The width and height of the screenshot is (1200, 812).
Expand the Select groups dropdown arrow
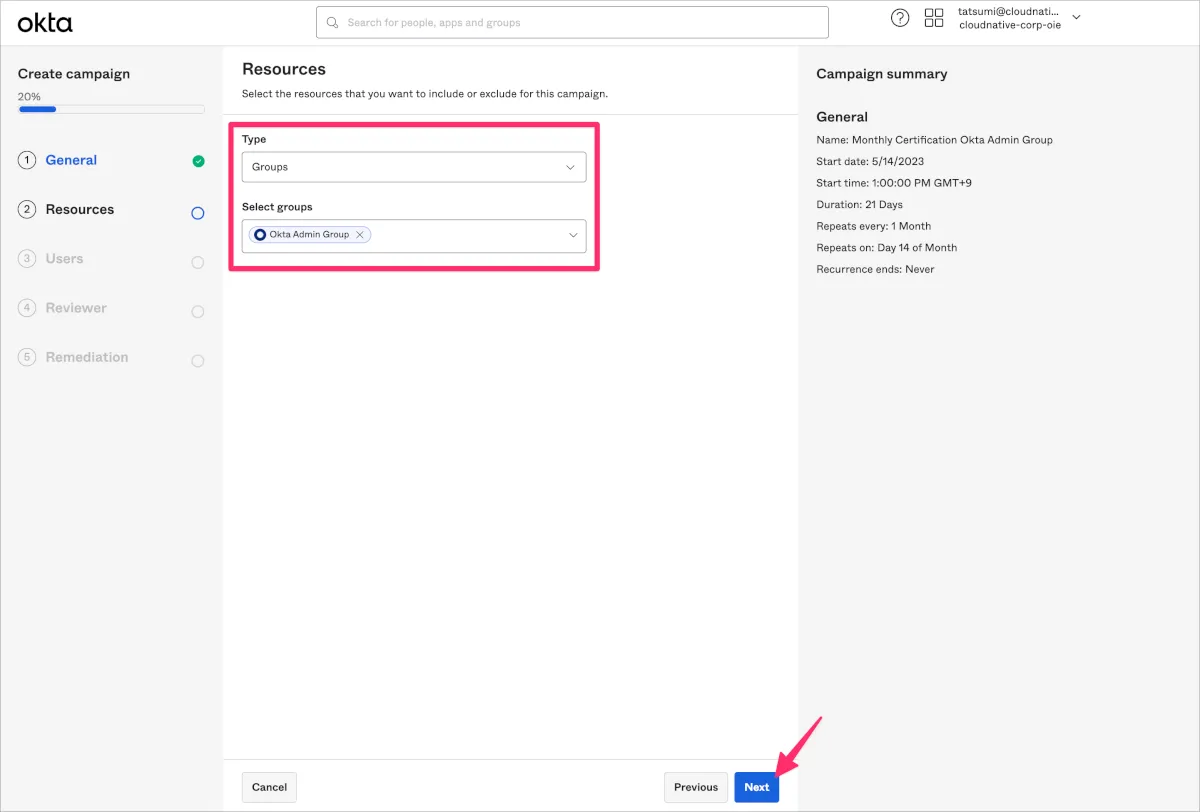click(x=573, y=235)
